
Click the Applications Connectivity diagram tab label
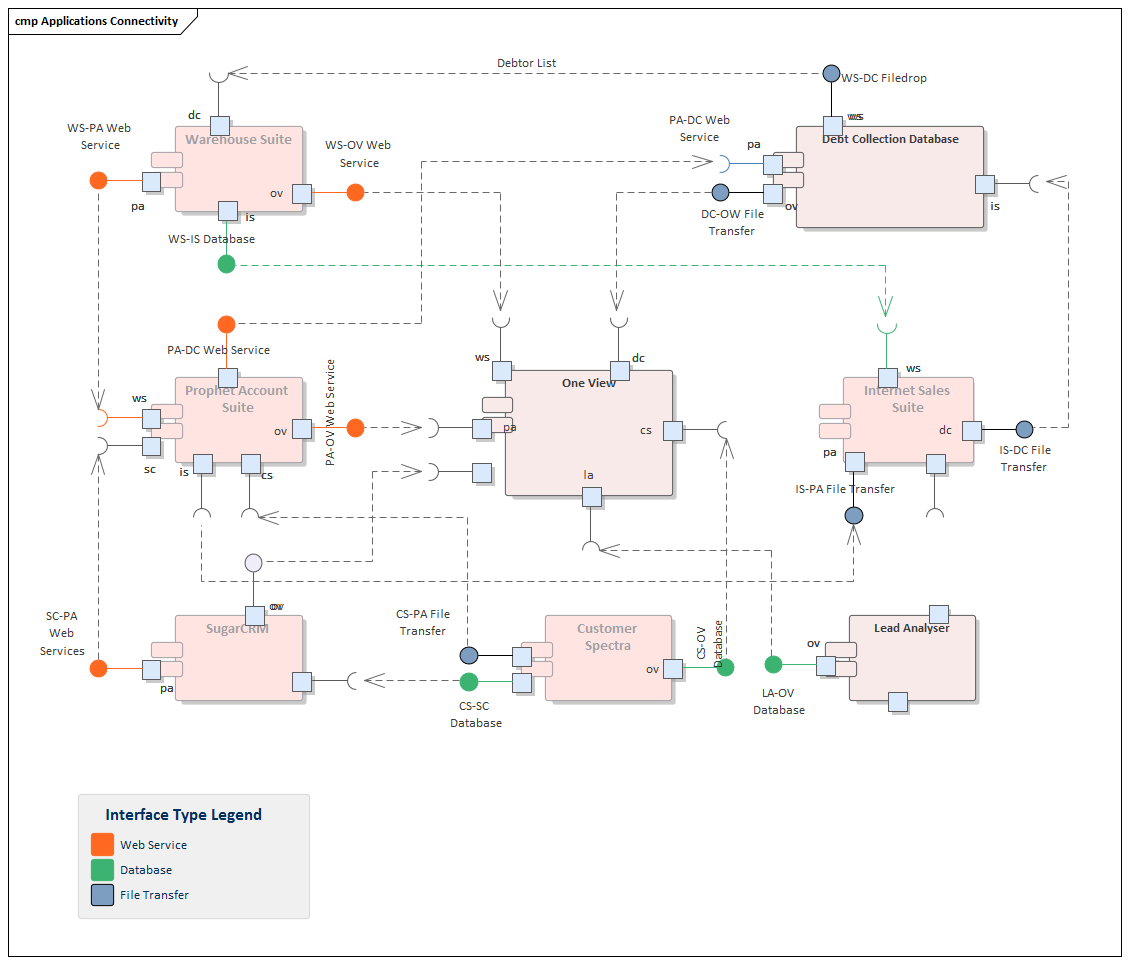97,19
